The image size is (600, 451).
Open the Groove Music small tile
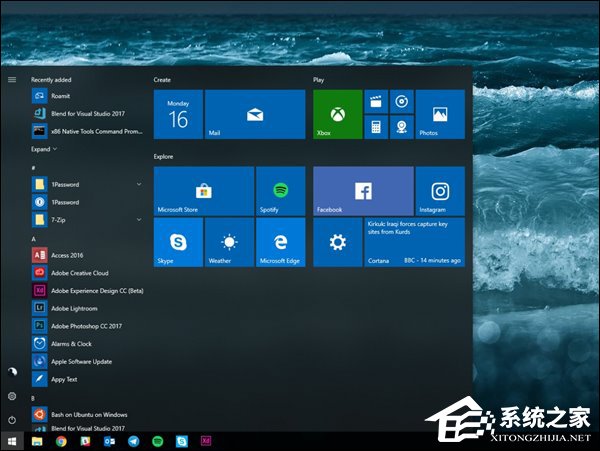point(402,102)
